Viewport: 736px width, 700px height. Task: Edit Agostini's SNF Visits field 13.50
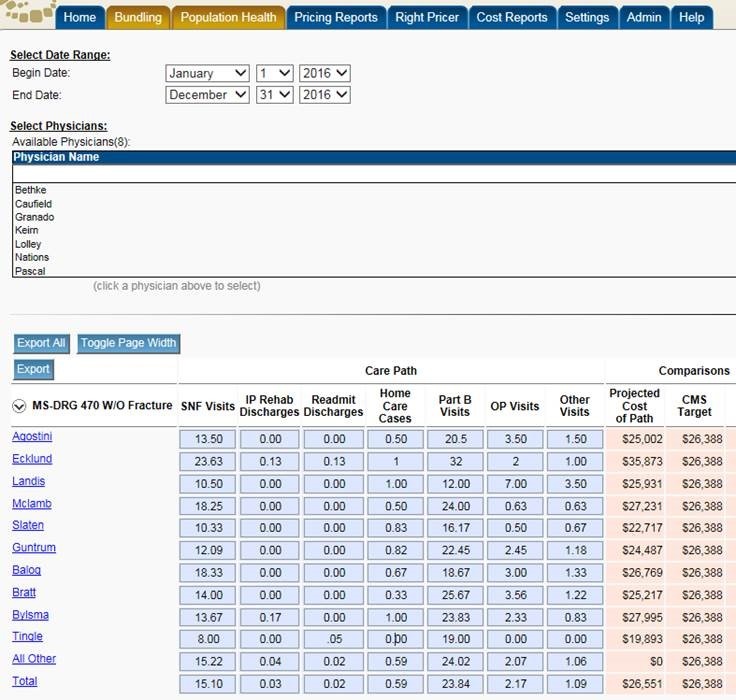tap(207, 439)
